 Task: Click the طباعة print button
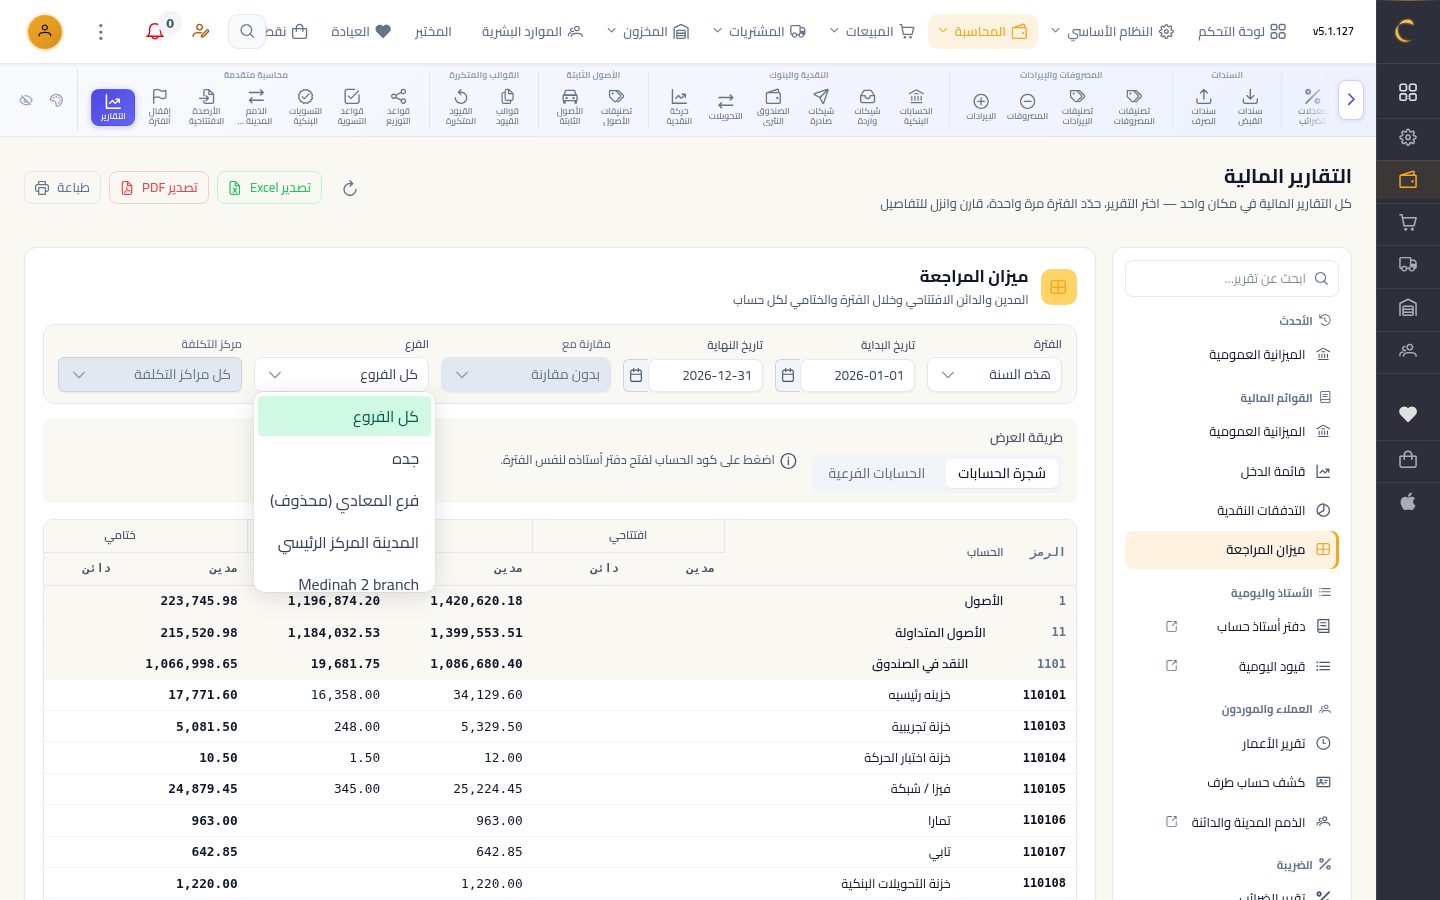click(62, 188)
